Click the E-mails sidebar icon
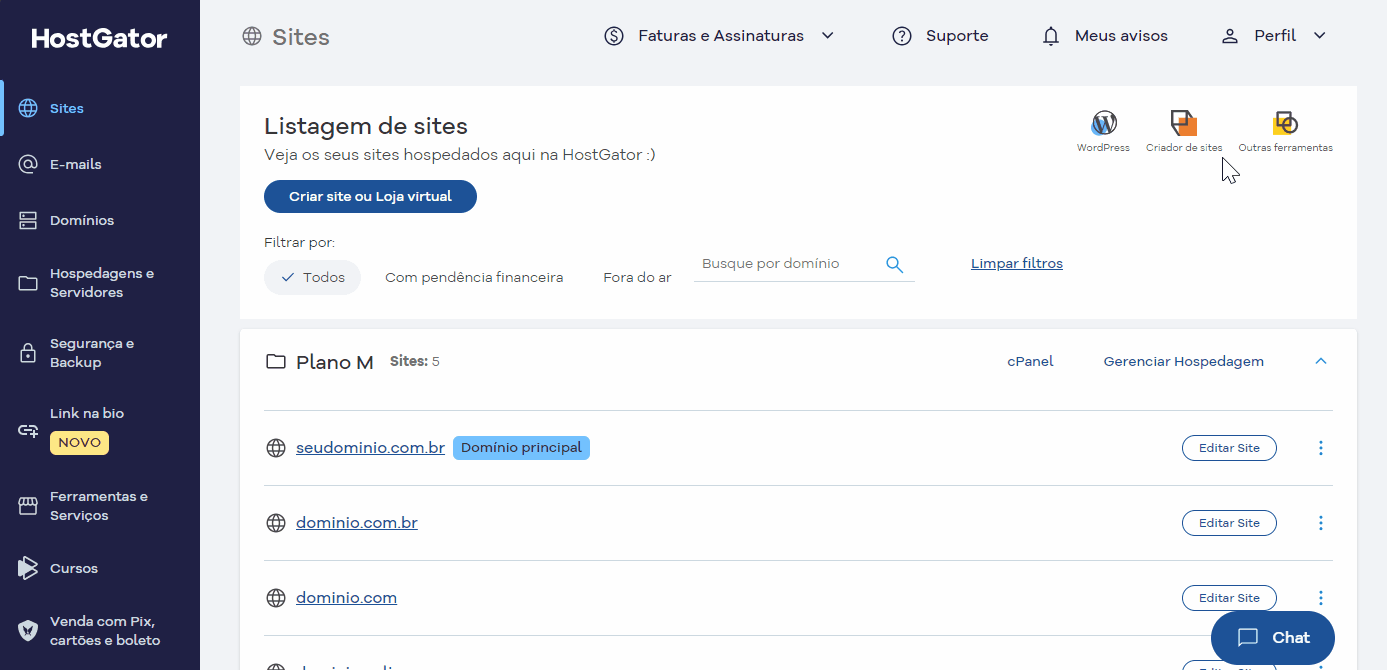The image size is (1387, 670). [x=27, y=164]
